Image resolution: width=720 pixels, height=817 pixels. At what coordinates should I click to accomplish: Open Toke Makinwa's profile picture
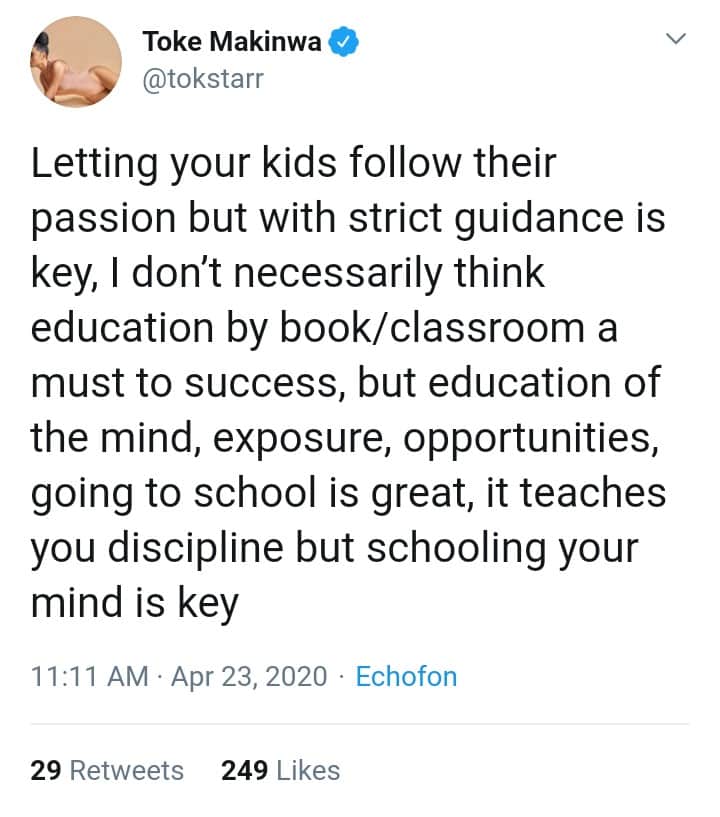[75, 61]
